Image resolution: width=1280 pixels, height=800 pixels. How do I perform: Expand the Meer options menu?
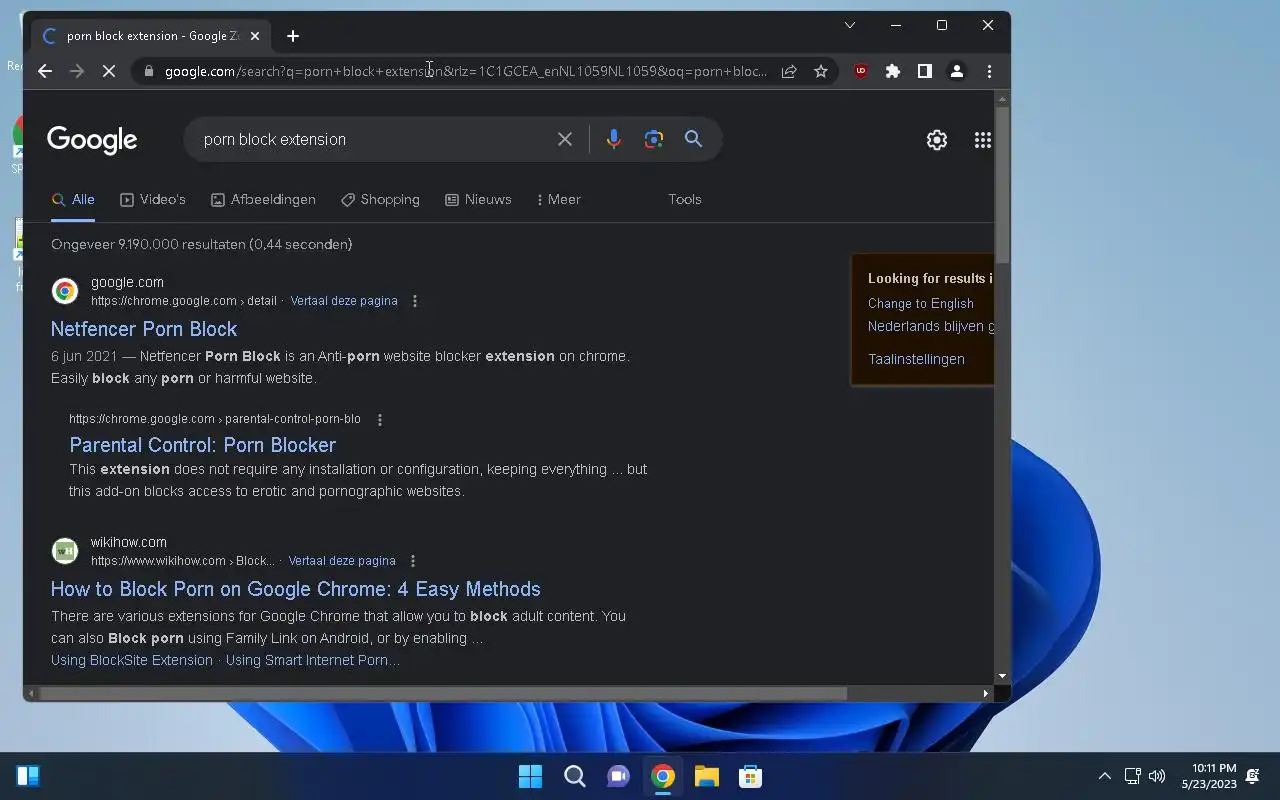(558, 199)
